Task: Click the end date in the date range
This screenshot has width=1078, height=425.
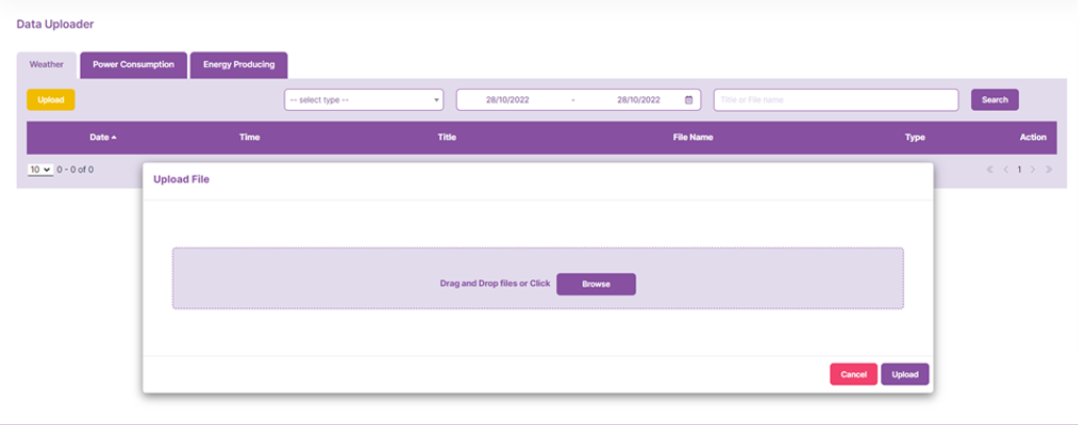Action: coord(638,100)
